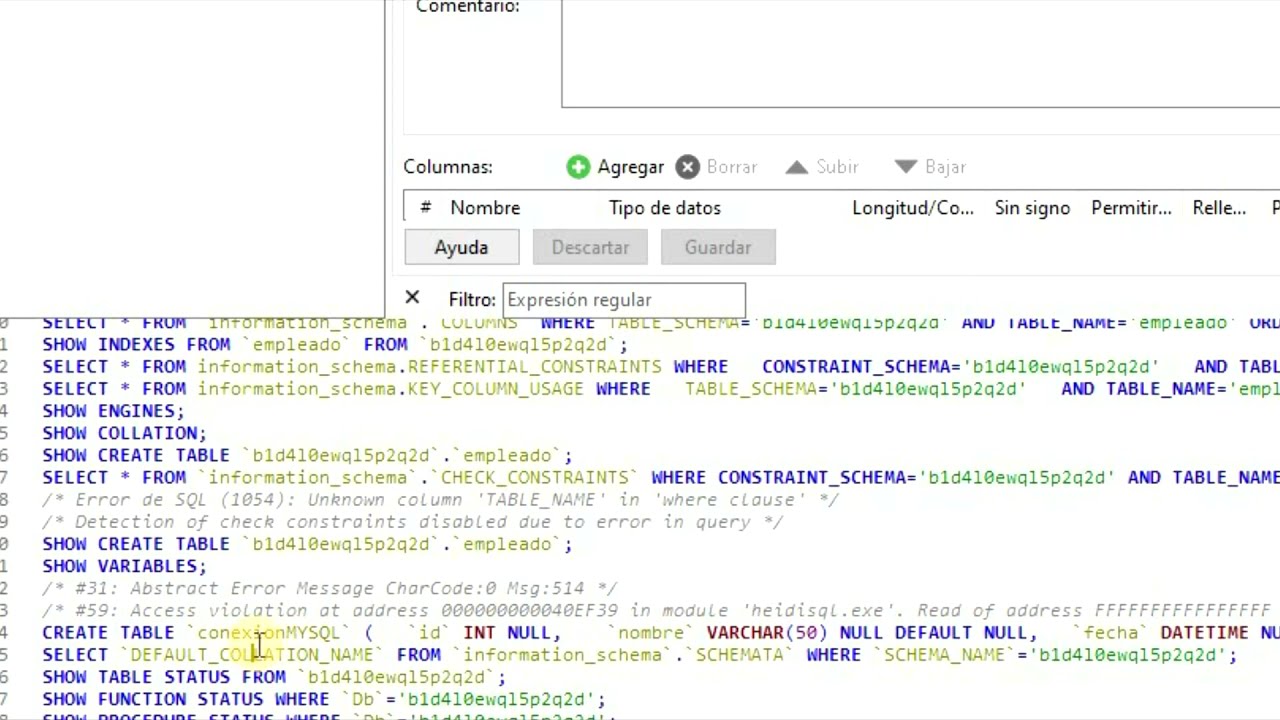Viewport: 1280px width, 720px height.
Task: Click the # column header
Action: point(425,208)
